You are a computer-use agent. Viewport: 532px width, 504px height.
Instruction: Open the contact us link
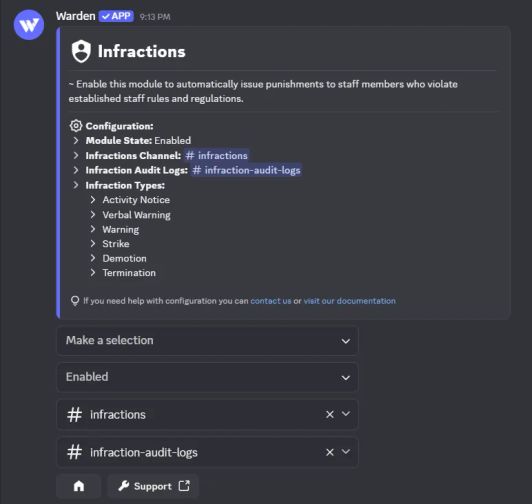point(271,301)
